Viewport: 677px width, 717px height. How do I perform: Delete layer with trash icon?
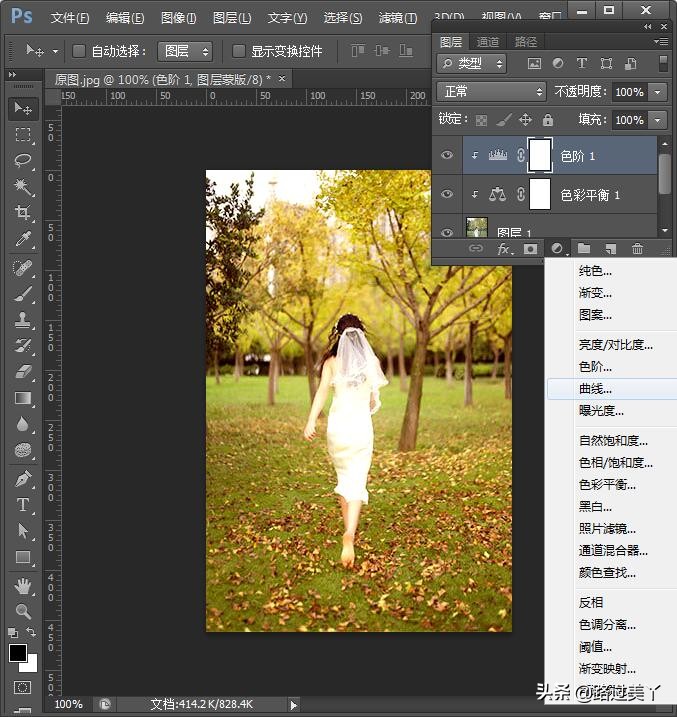pos(637,248)
